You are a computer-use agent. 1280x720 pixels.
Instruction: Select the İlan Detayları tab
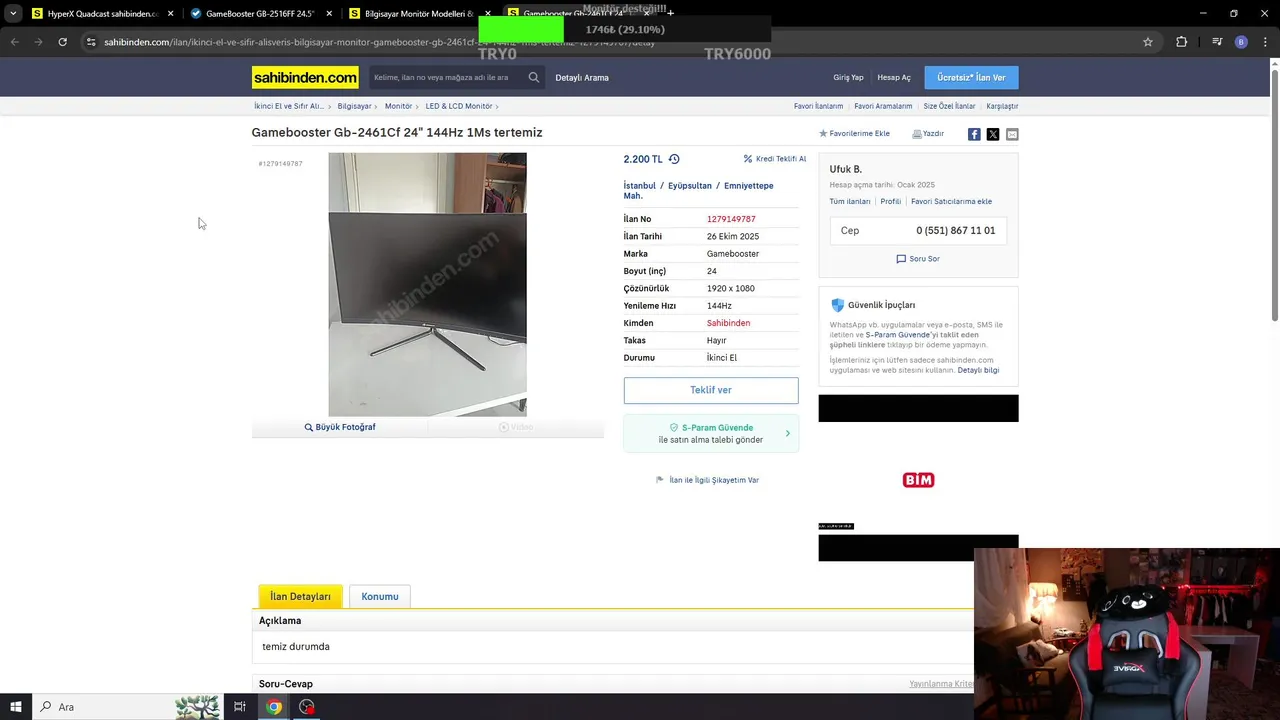(x=300, y=596)
